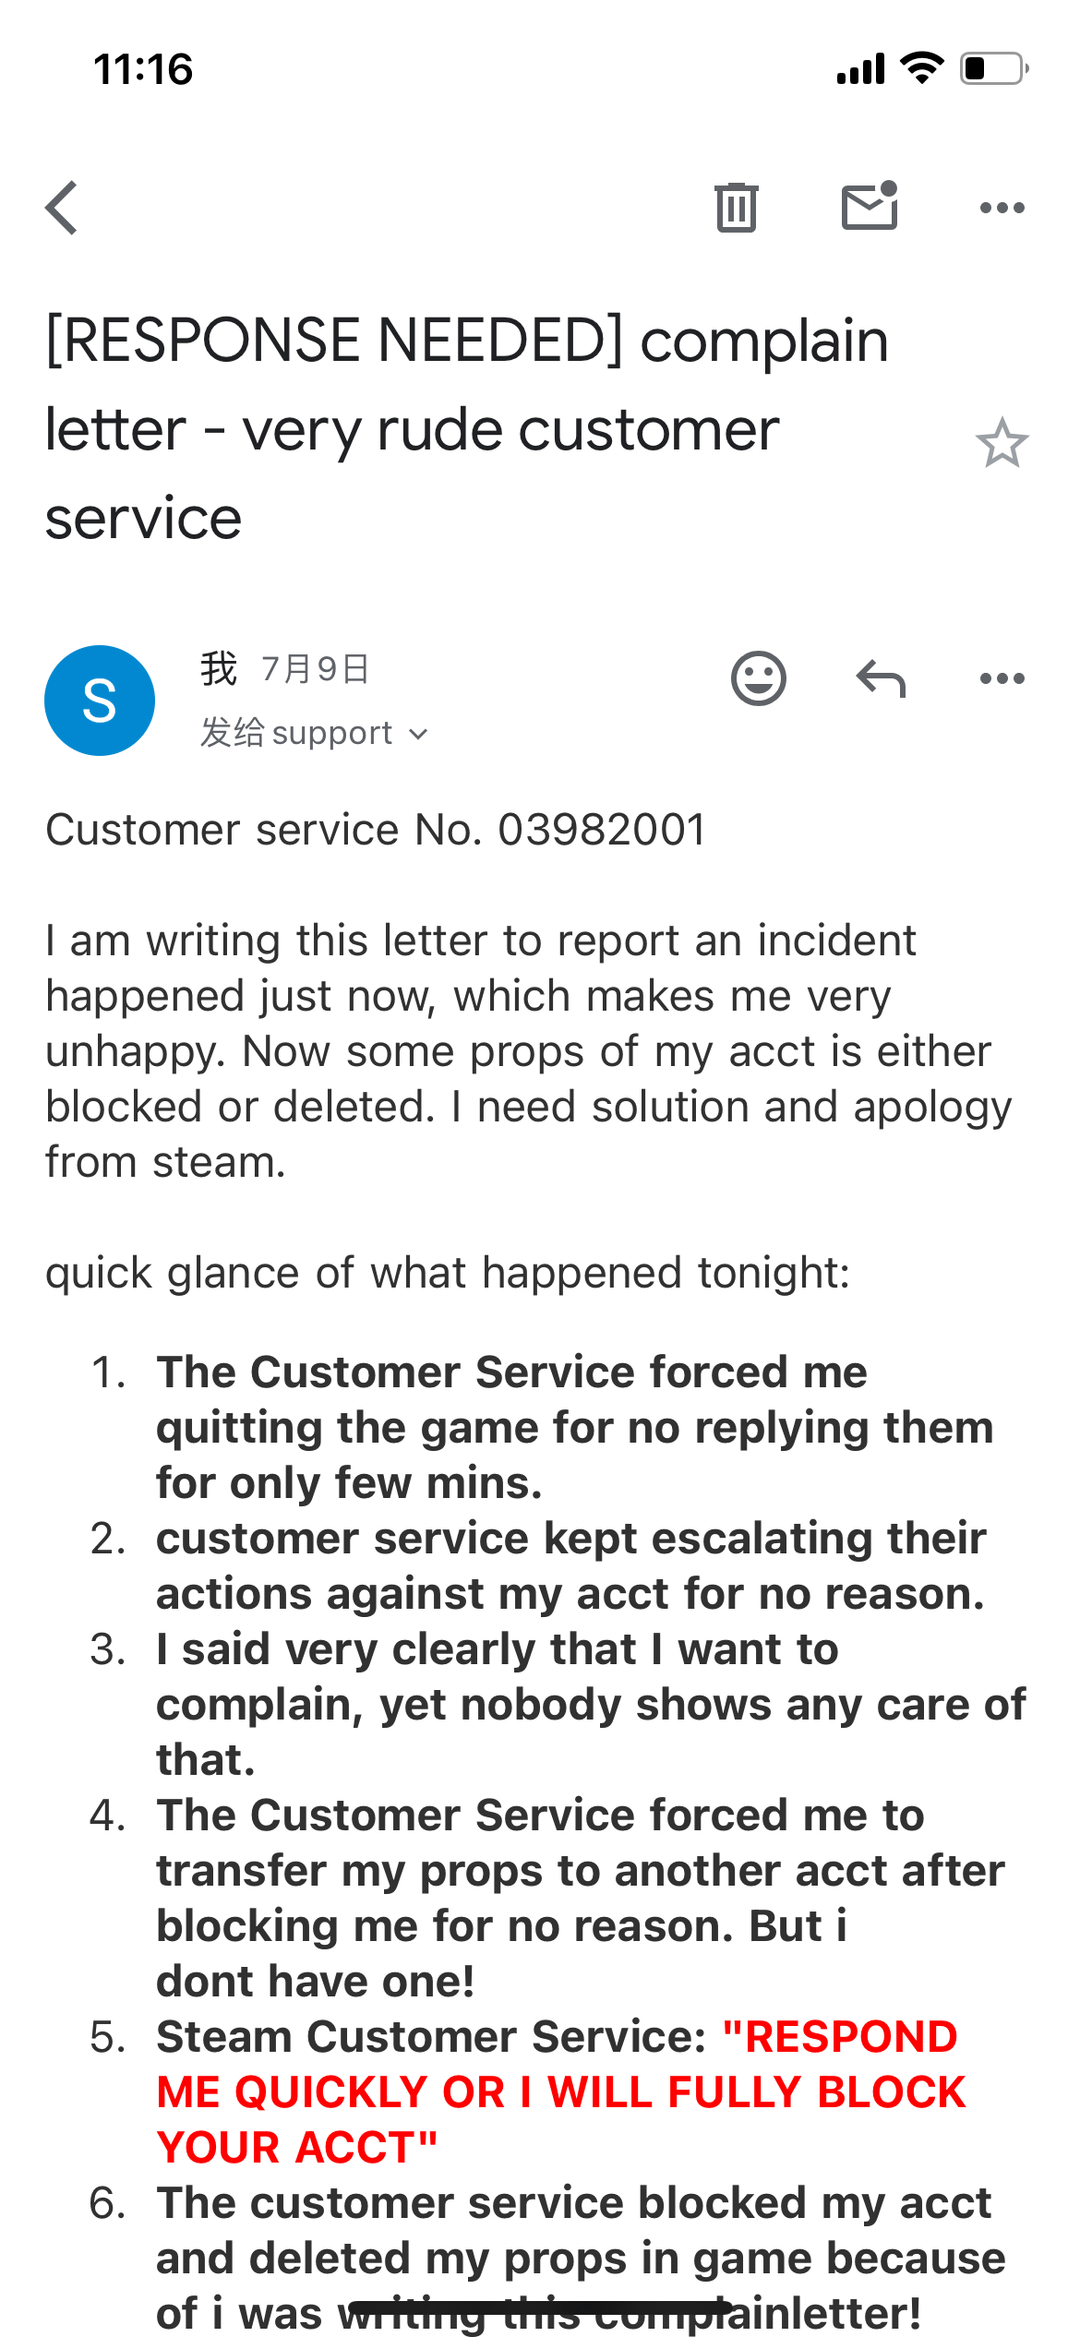This screenshot has width=1080, height=2337.
Task: Tap the 11:16 clock in status bar
Action: tap(143, 70)
